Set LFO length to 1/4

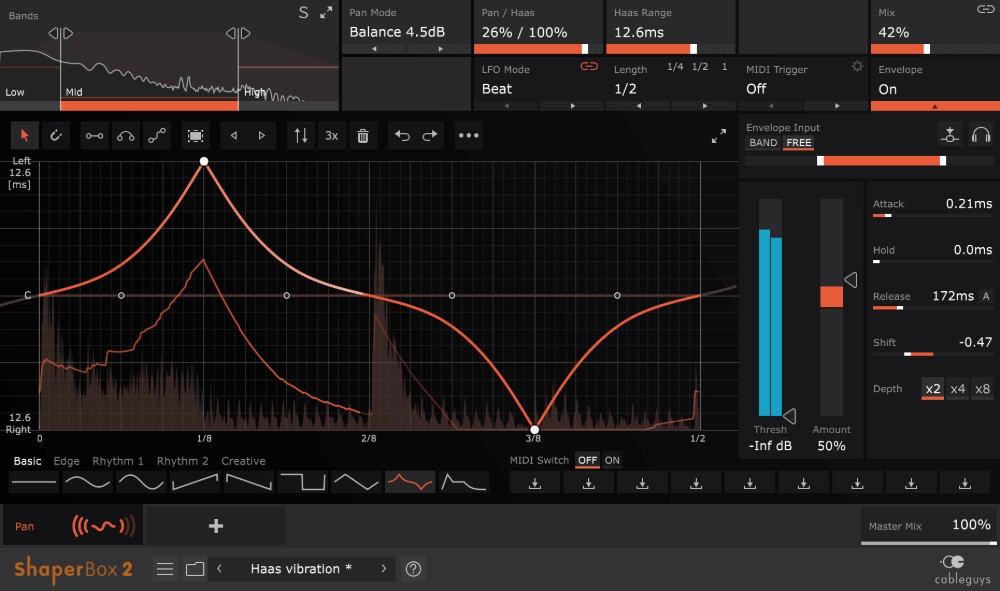[675, 67]
